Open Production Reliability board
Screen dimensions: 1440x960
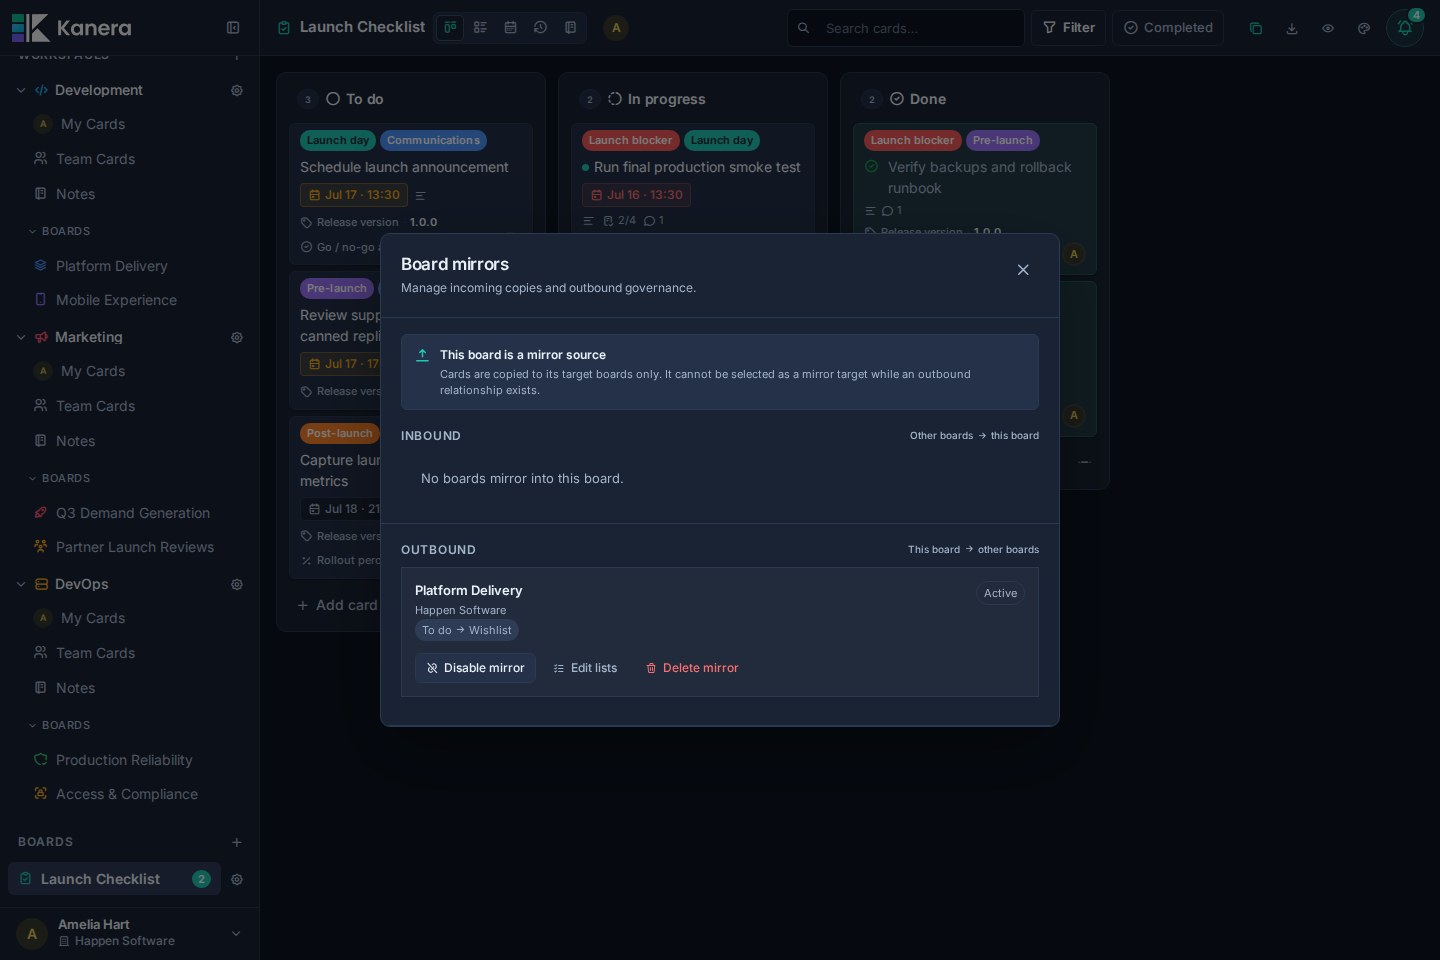click(x=124, y=760)
